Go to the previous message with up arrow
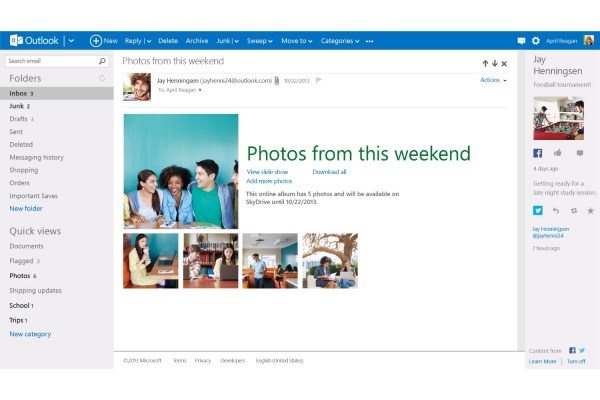Screen dimensions: 600x400 [x=483, y=63]
